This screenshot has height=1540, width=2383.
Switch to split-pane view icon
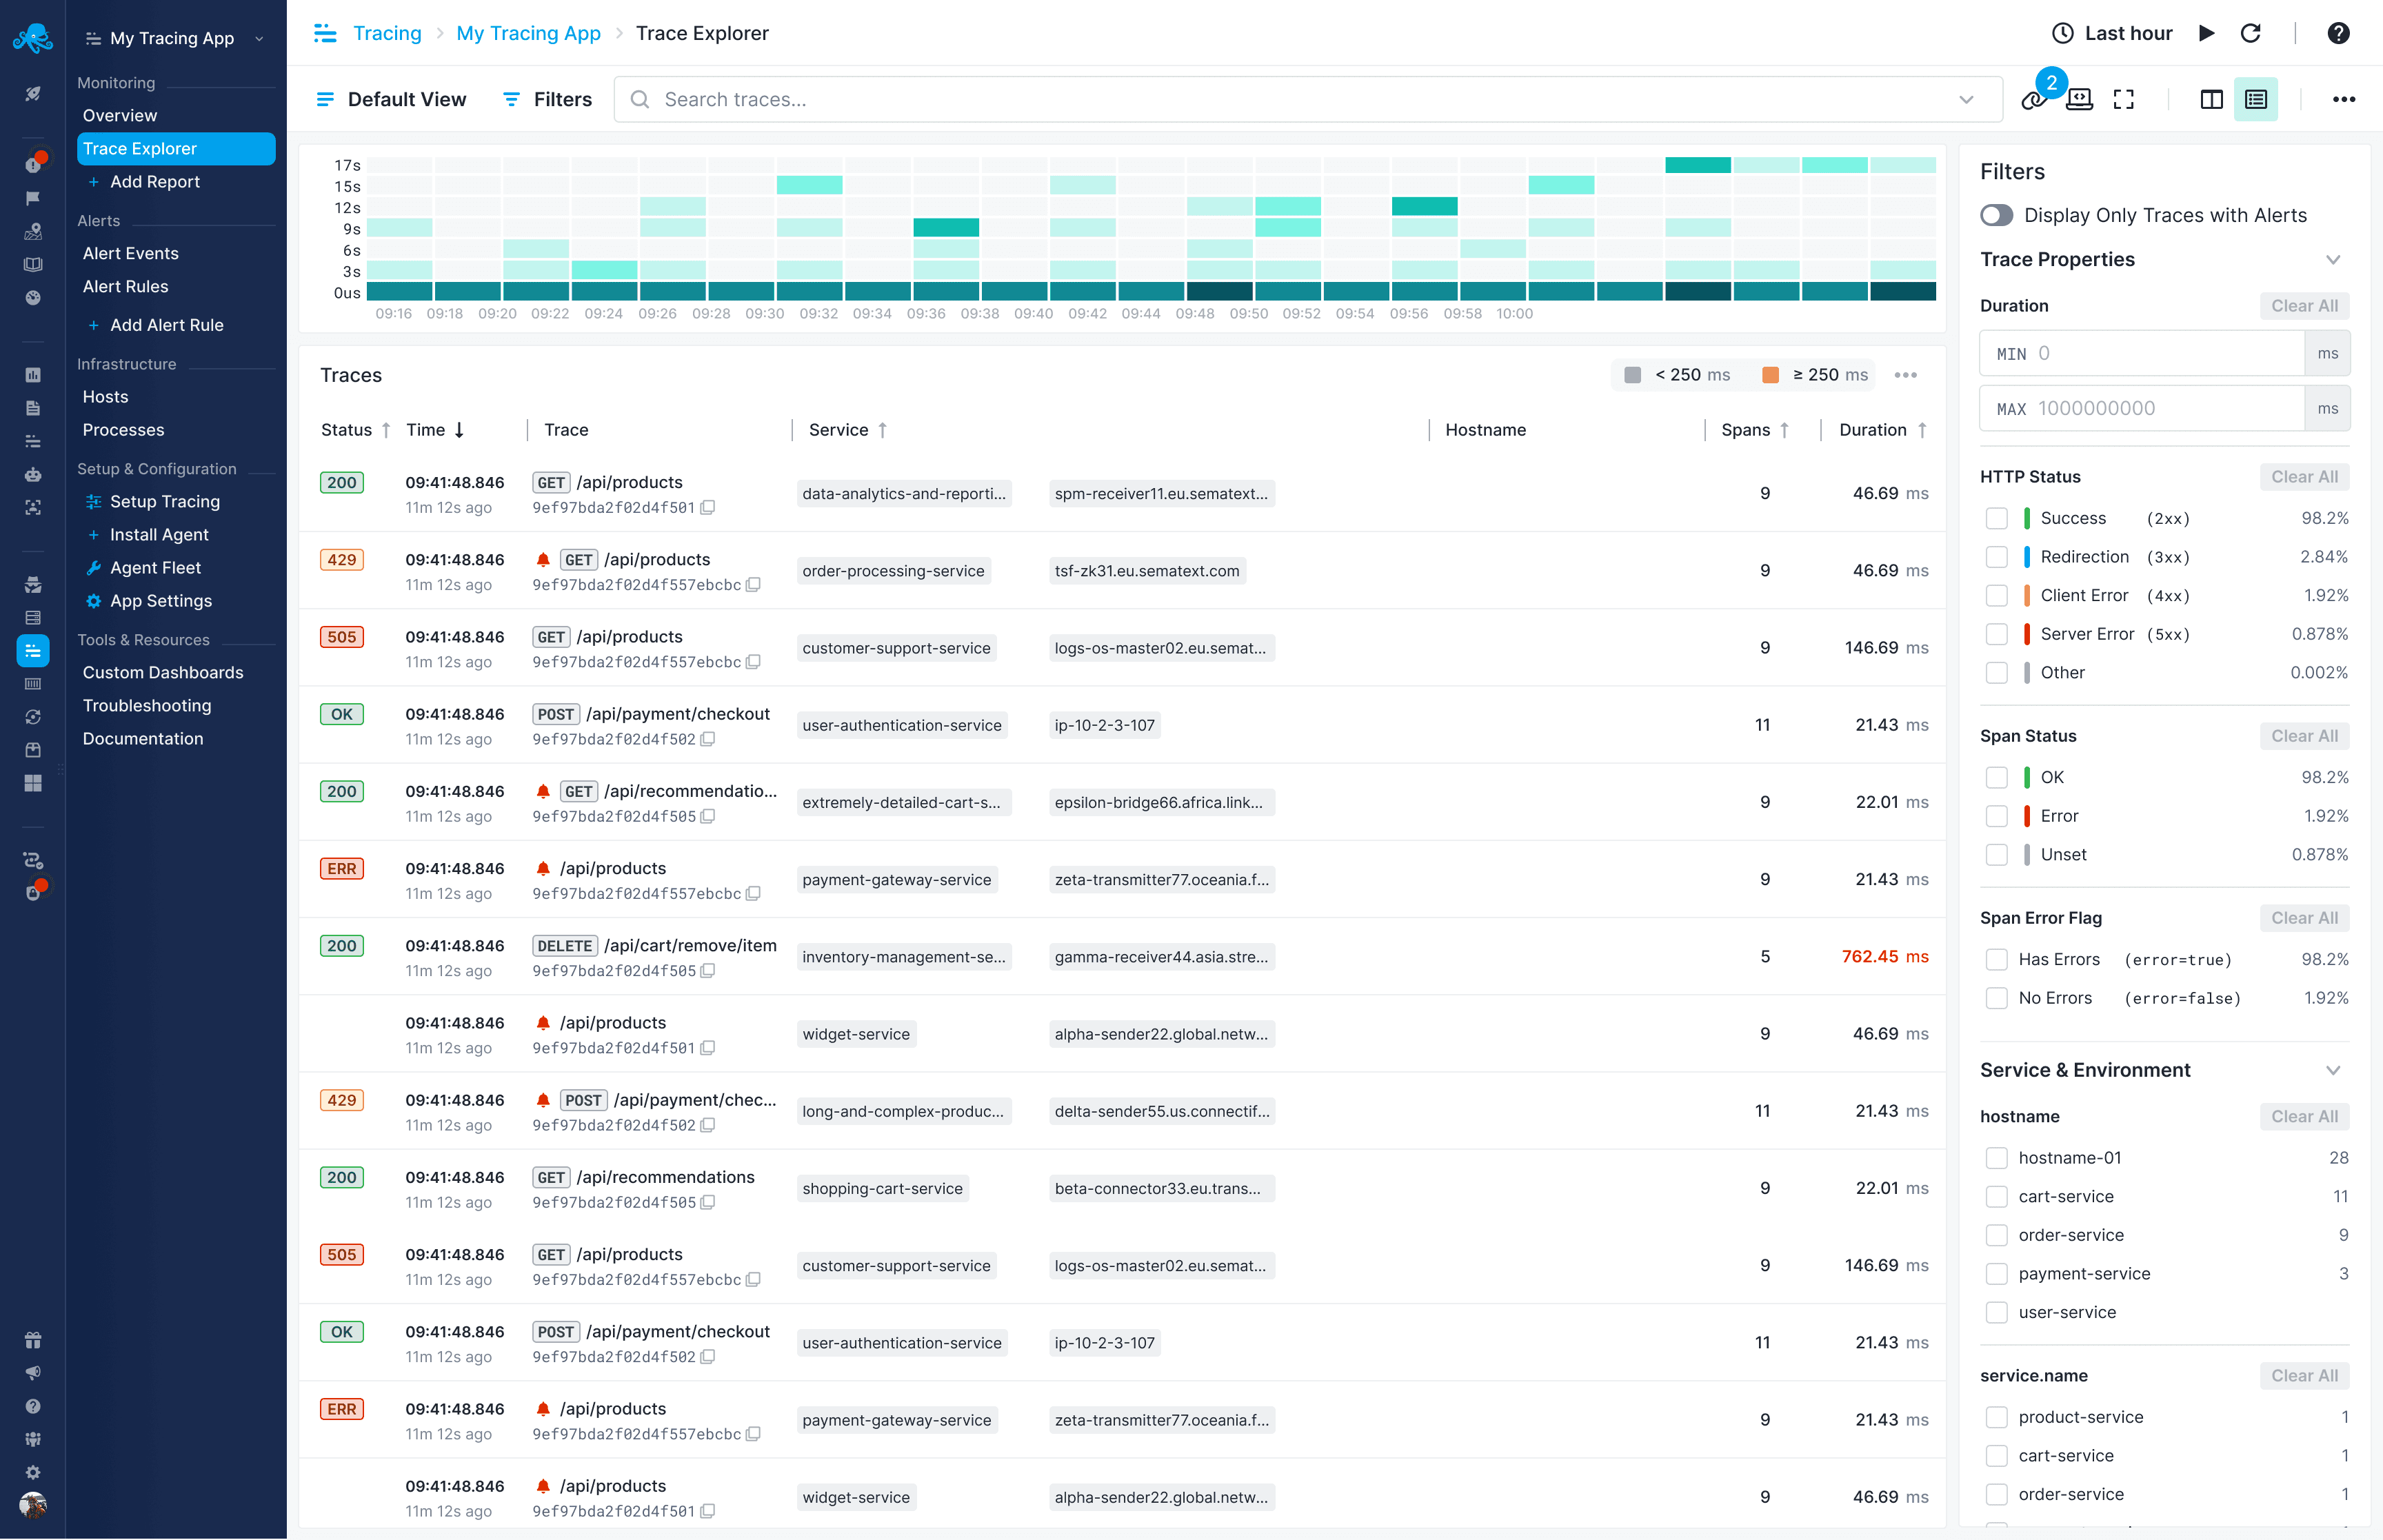click(2211, 99)
